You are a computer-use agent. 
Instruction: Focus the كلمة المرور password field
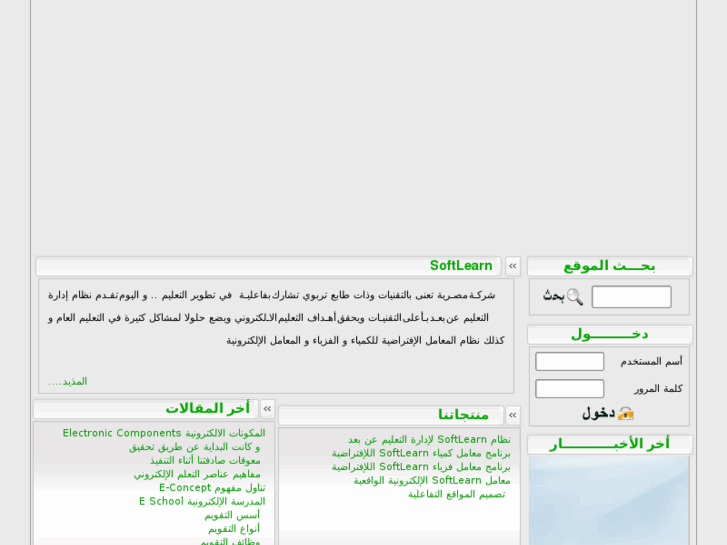[x=569, y=389]
